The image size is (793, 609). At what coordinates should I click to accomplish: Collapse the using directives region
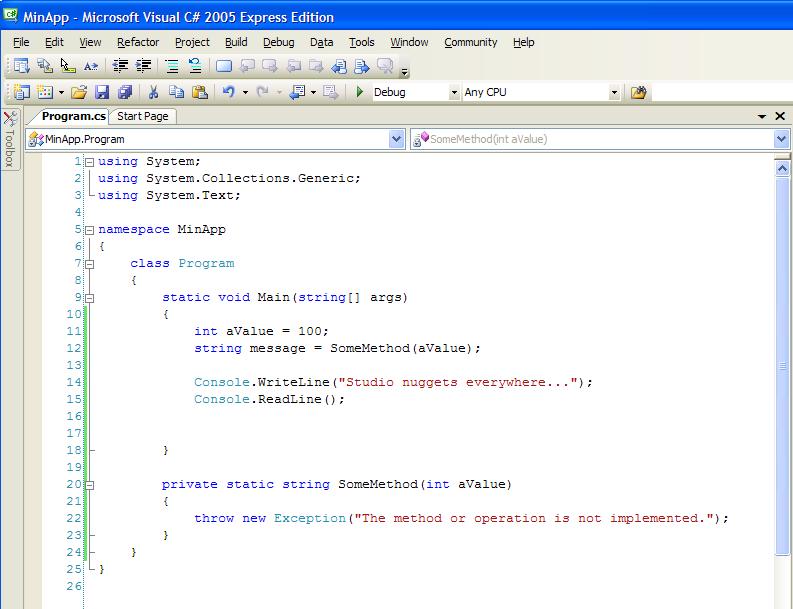coord(90,162)
